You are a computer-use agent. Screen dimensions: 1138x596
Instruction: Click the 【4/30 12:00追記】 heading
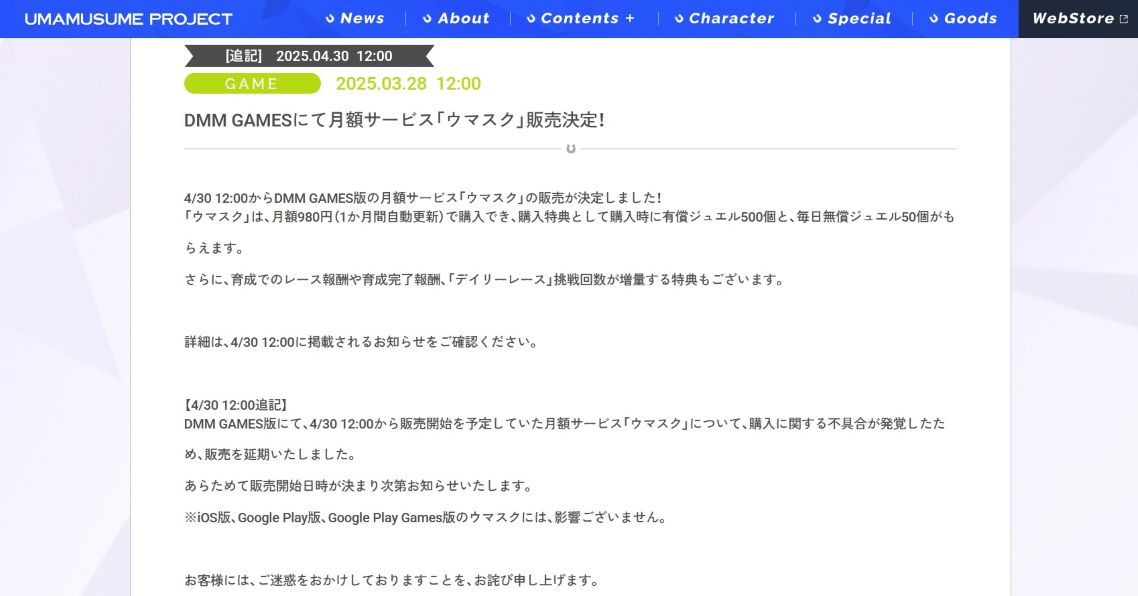click(x=236, y=405)
